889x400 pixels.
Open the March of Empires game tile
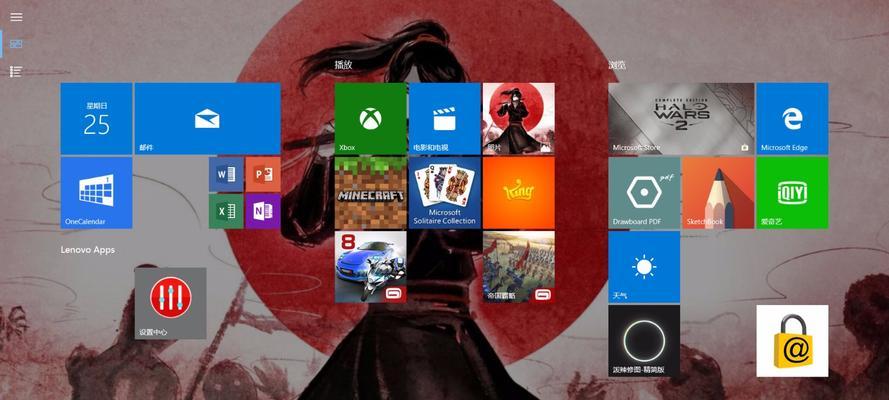(519, 267)
